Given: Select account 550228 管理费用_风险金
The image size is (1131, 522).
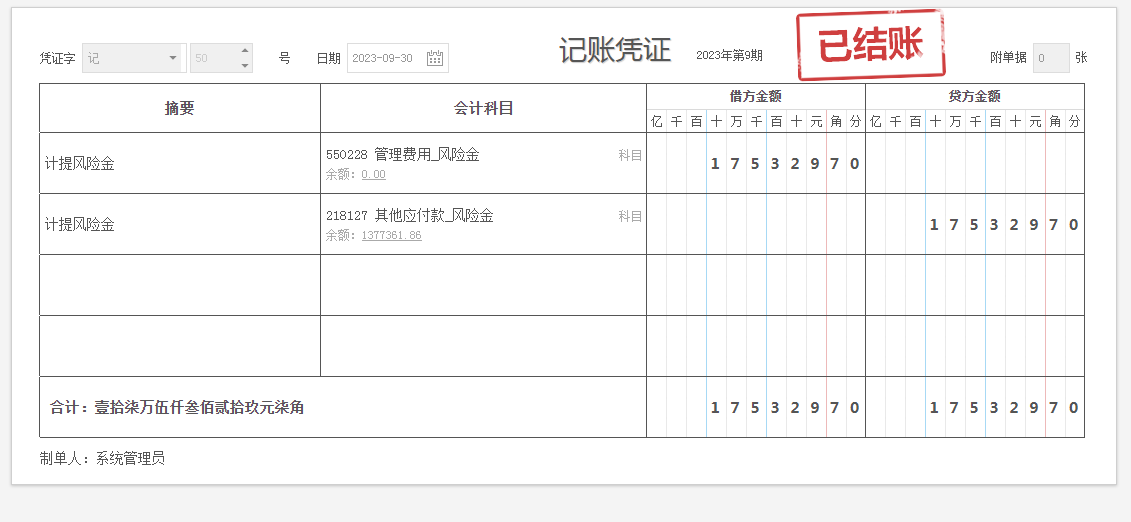Looking at the screenshot, I should 403,155.
